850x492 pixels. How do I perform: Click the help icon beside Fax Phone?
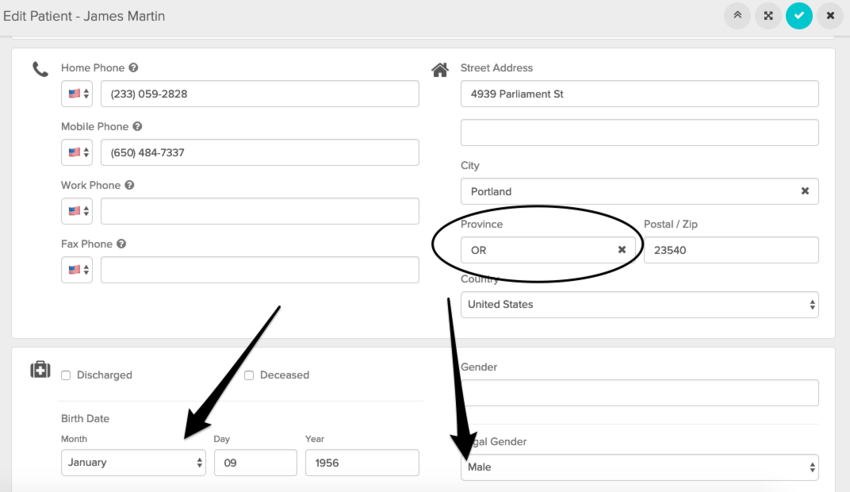tap(121, 244)
